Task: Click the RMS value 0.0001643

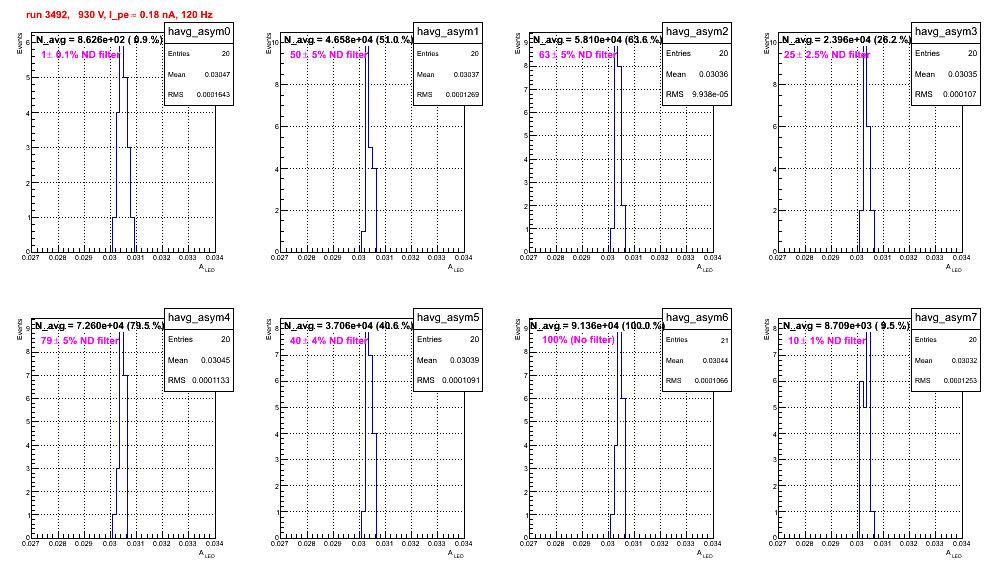Action: point(214,95)
